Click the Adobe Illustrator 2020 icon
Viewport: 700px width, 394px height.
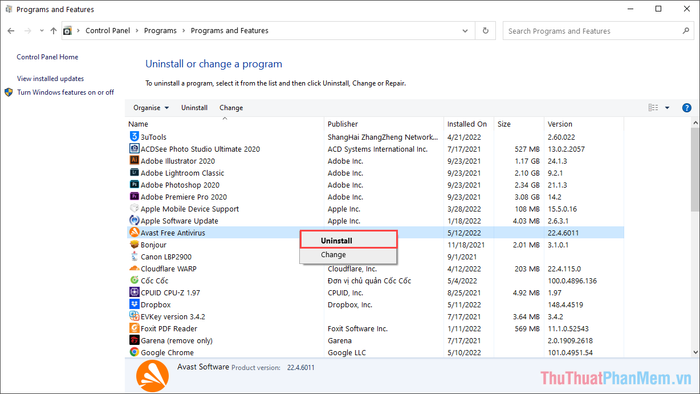134,160
